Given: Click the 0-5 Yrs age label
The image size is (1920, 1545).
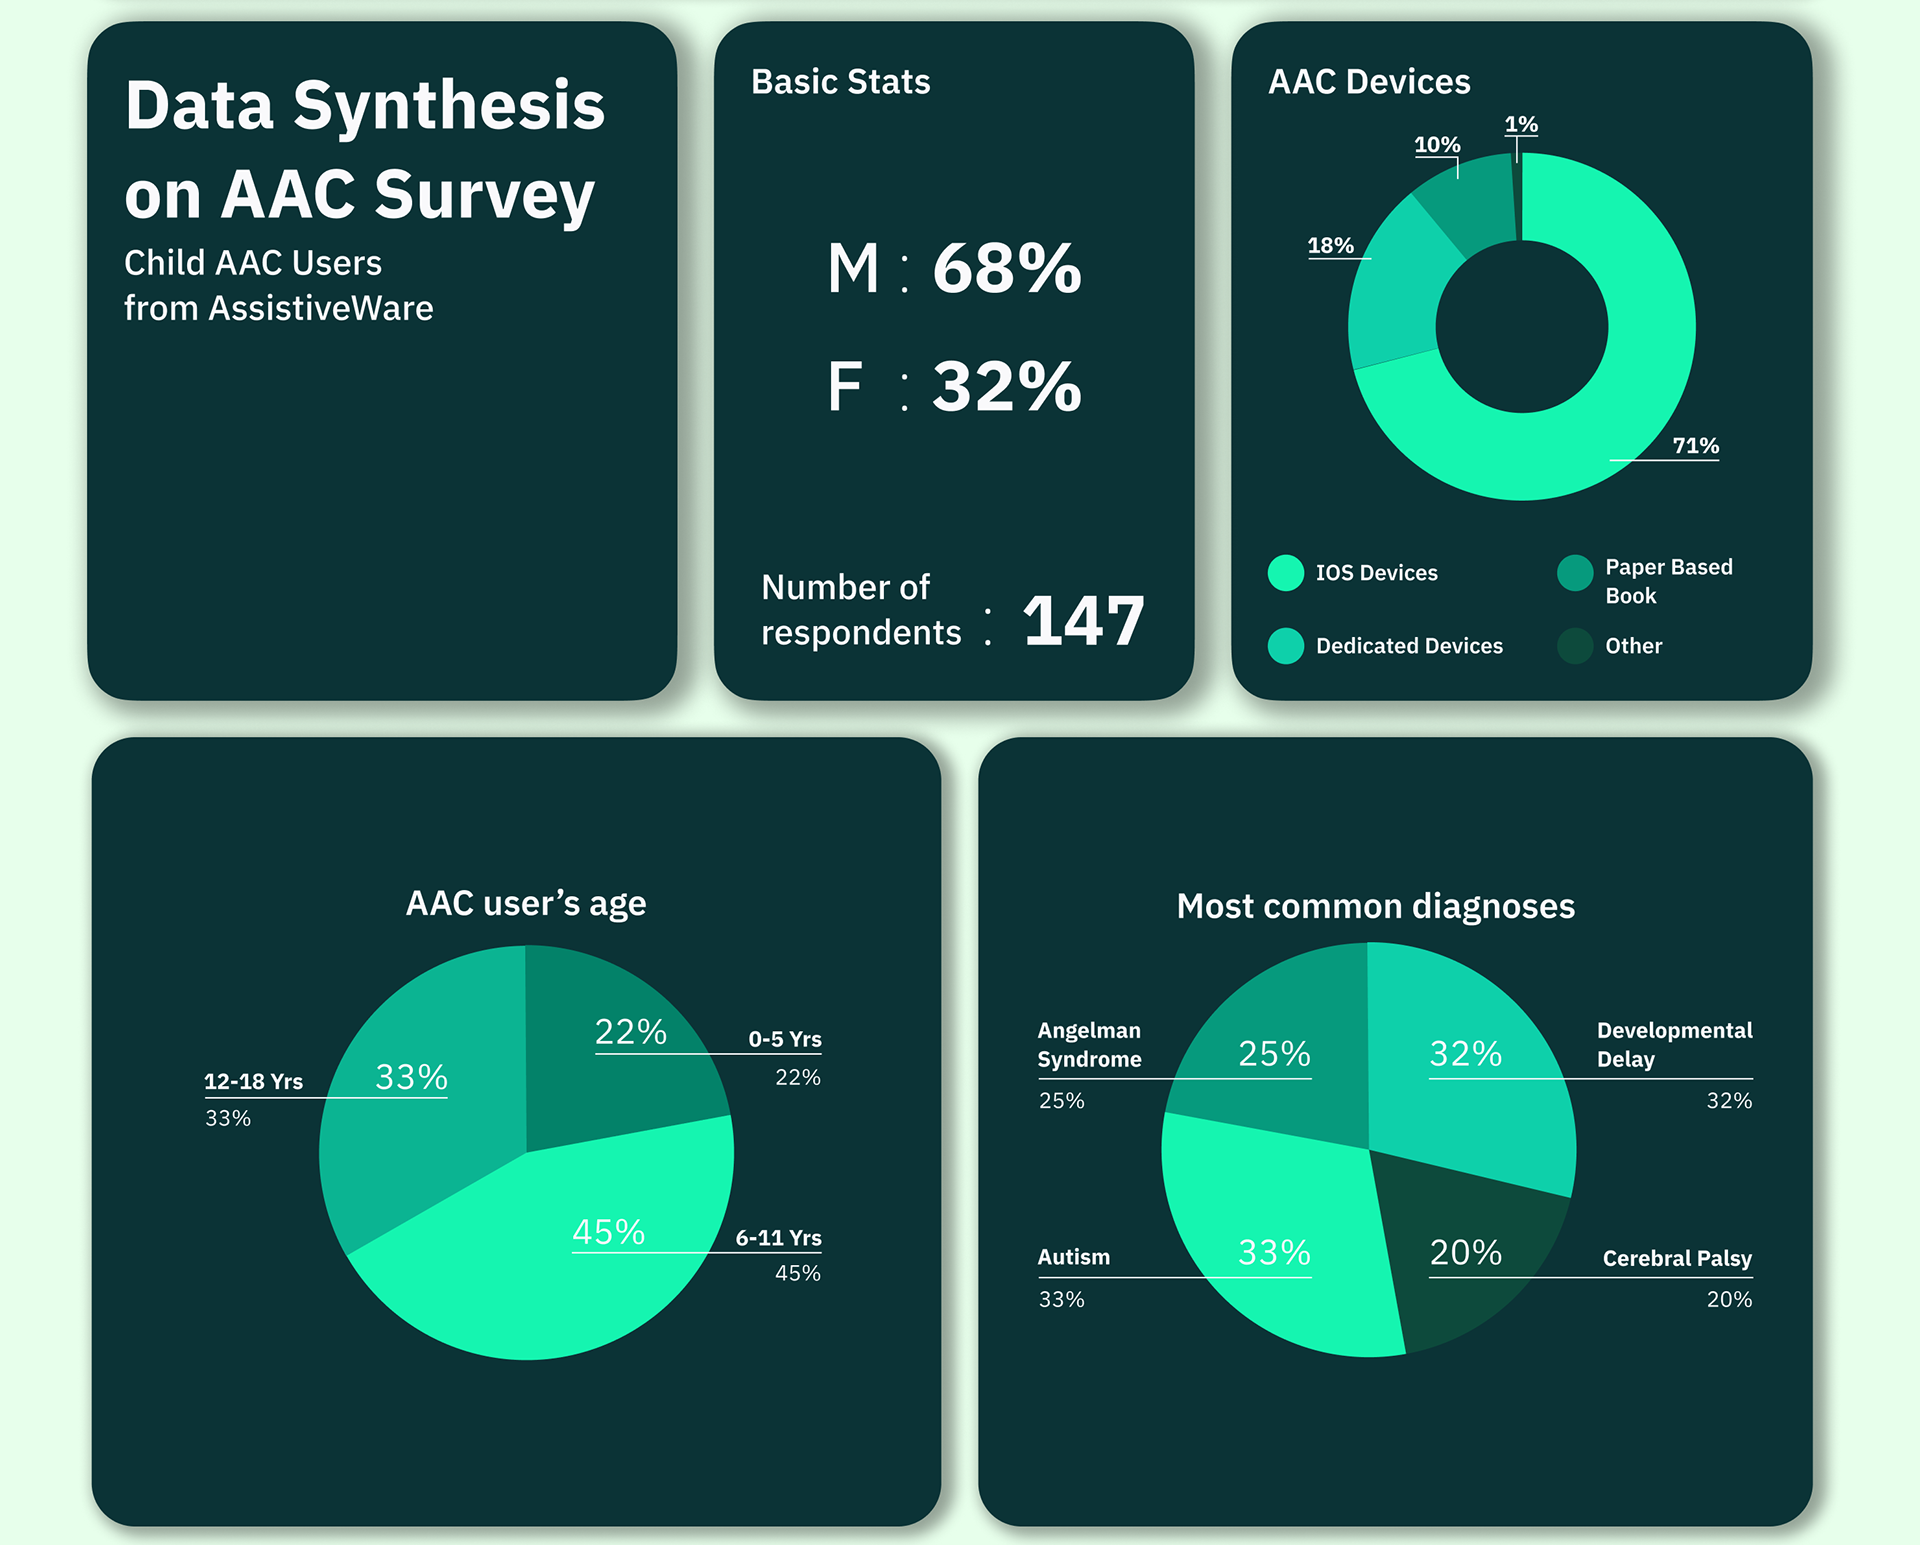Looking at the screenshot, I should [785, 1039].
